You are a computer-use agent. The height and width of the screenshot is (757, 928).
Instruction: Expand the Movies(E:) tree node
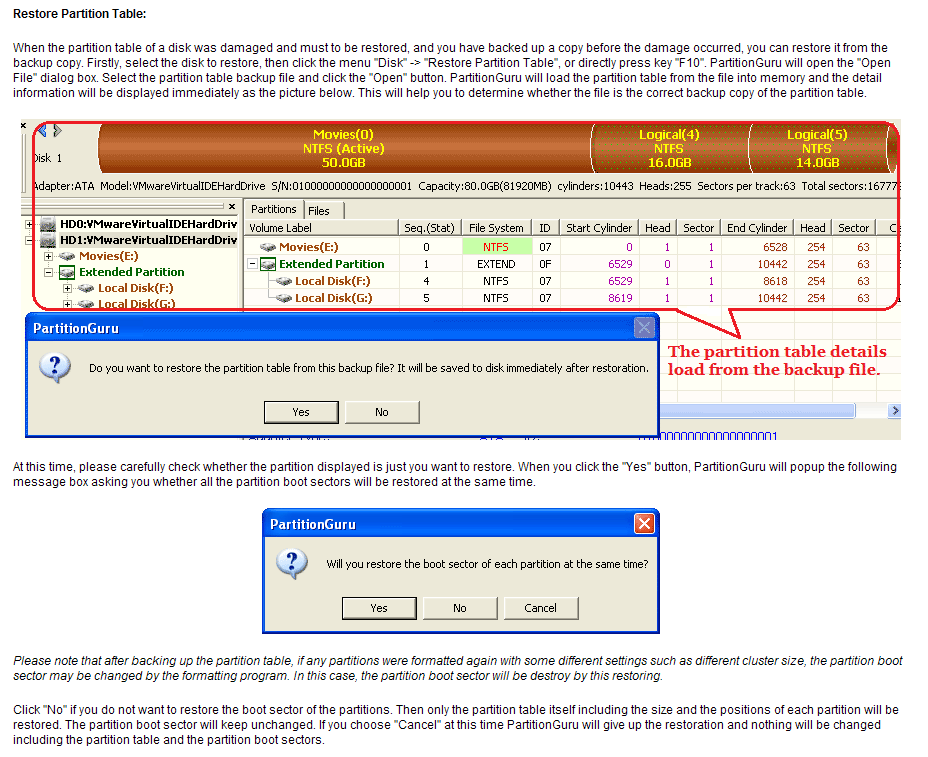pos(49,256)
